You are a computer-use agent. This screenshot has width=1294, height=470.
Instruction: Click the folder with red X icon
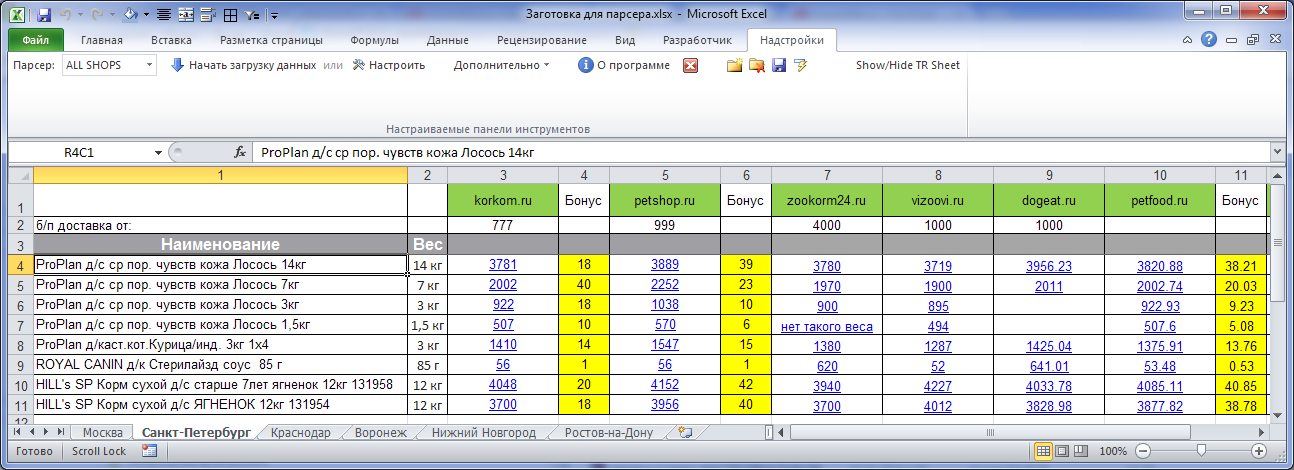(x=757, y=65)
